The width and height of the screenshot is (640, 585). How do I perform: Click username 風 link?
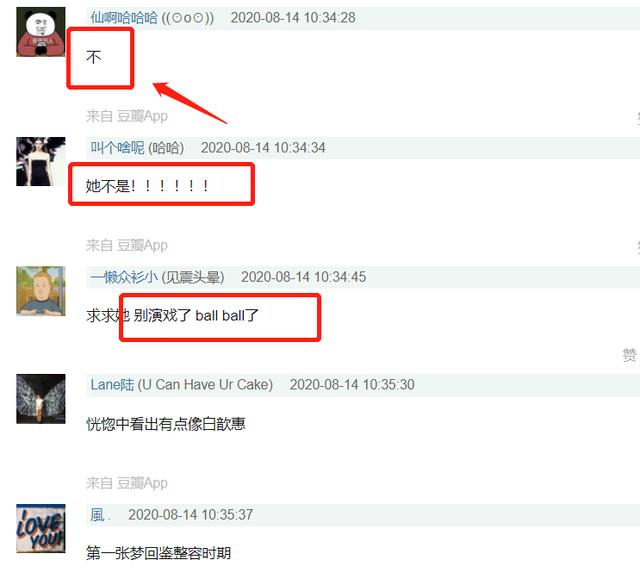pyautogui.click(x=98, y=514)
